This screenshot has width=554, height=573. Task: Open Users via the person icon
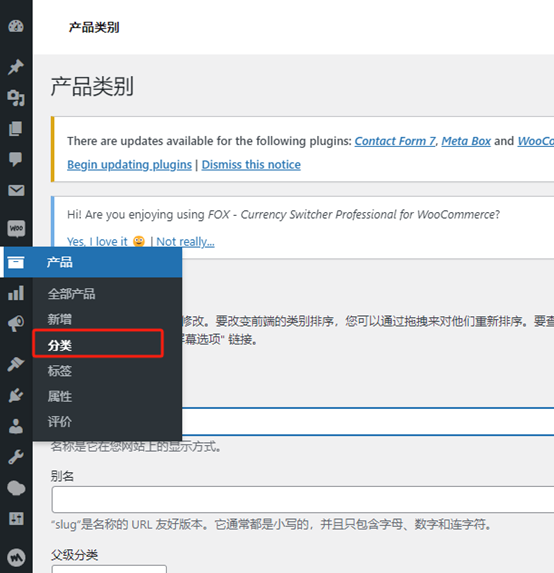[x=16, y=426]
